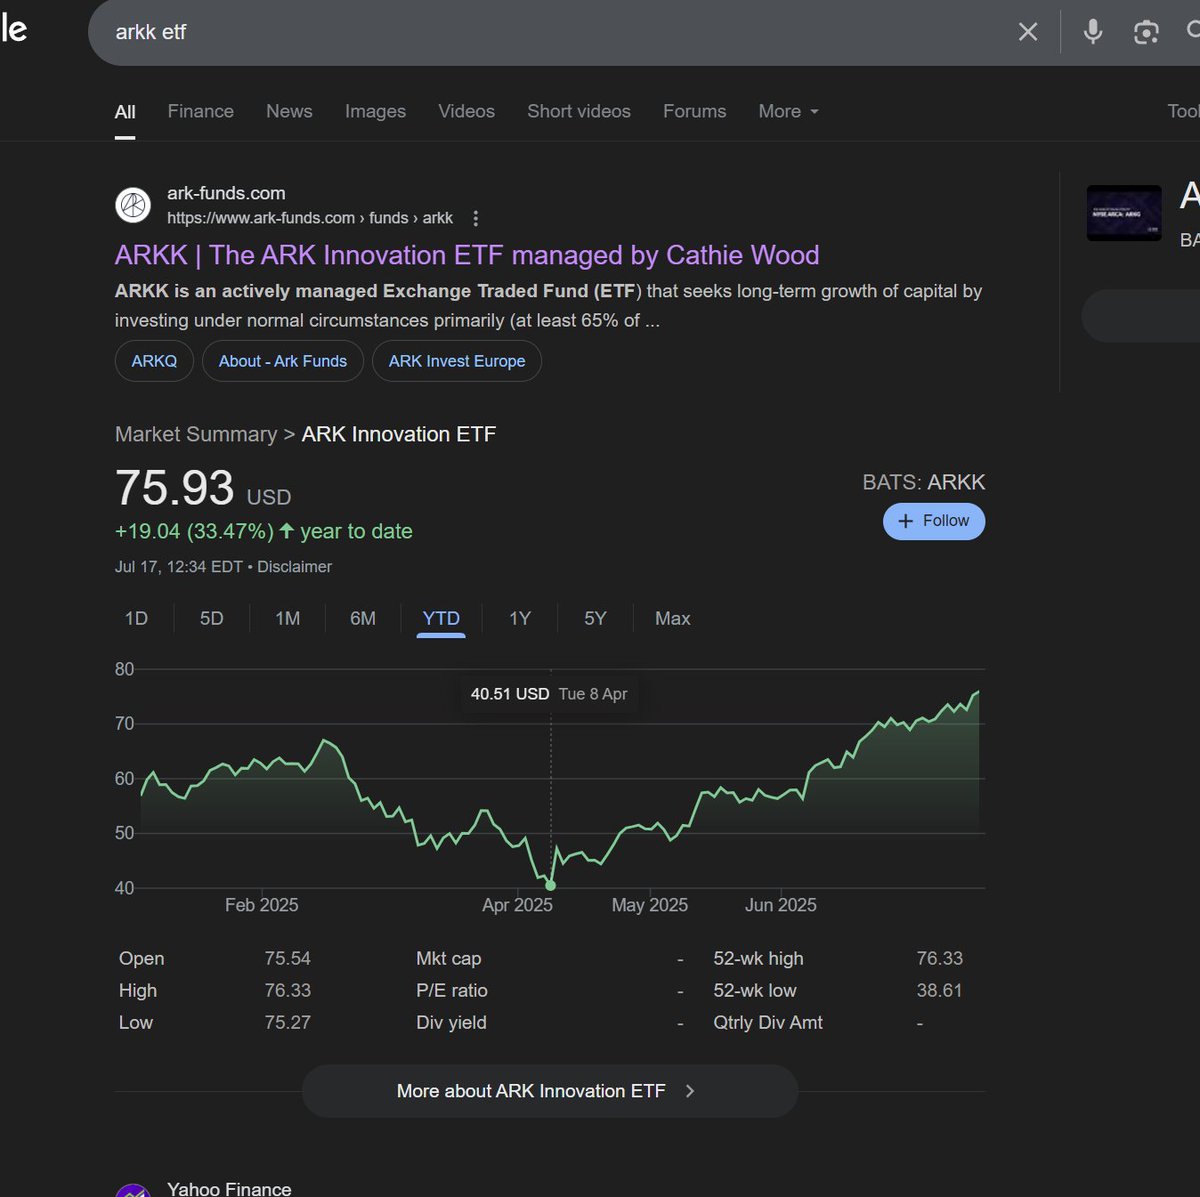Select the All results tab
This screenshot has width=1200, height=1197.
click(x=125, y=112)
